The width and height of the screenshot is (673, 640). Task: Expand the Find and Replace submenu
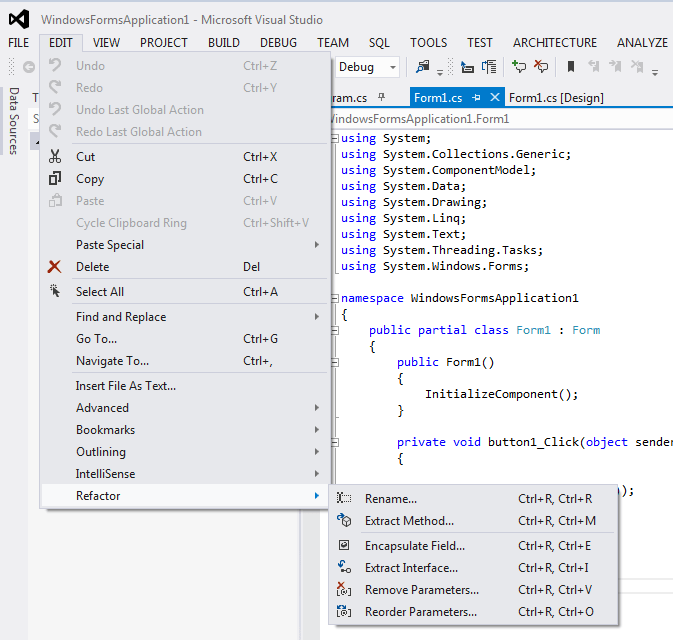(317, 316)
